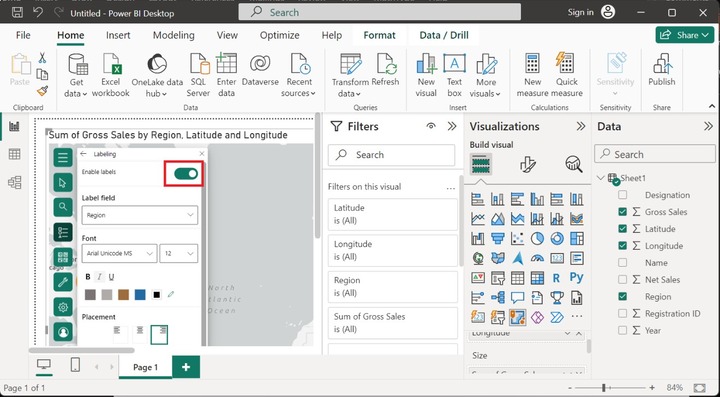The height and width of the screenshot is (397, 720).
Task: Select the Scatter chart visualization
Action: pyautogui.click(x=517, y=238)
